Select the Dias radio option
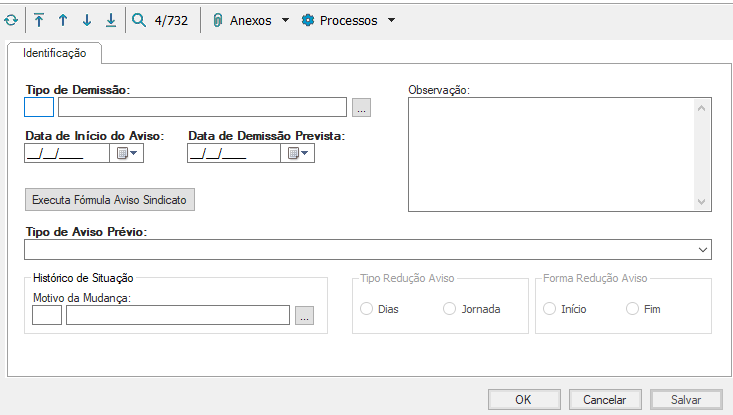The height and width of the screenshot is (415, 733). point(366,309)
